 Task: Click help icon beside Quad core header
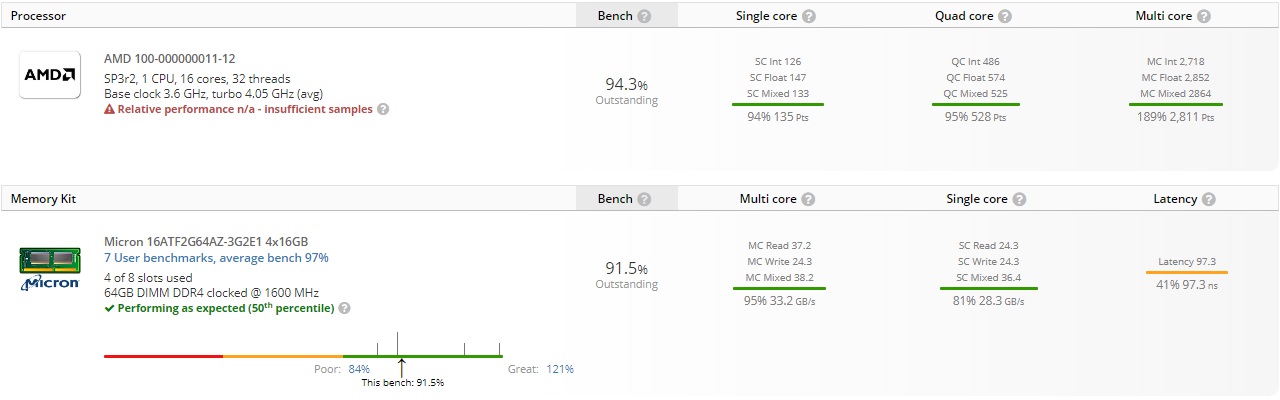pyautogui.click(x=1005, y=17)
